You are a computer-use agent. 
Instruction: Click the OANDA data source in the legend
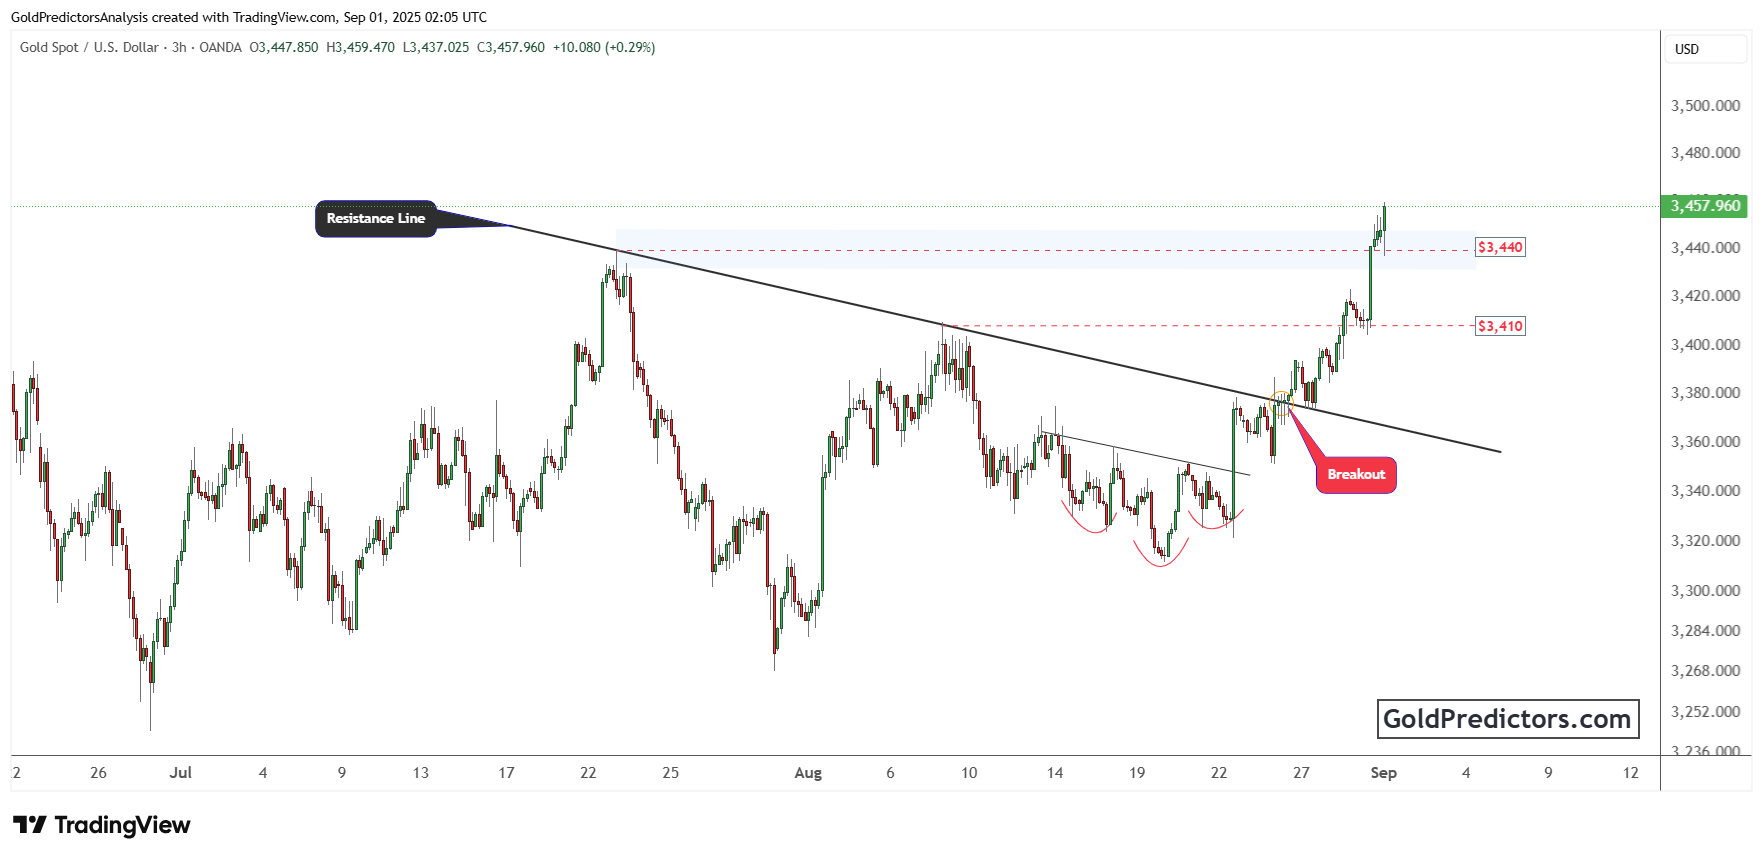click(220, 47)
